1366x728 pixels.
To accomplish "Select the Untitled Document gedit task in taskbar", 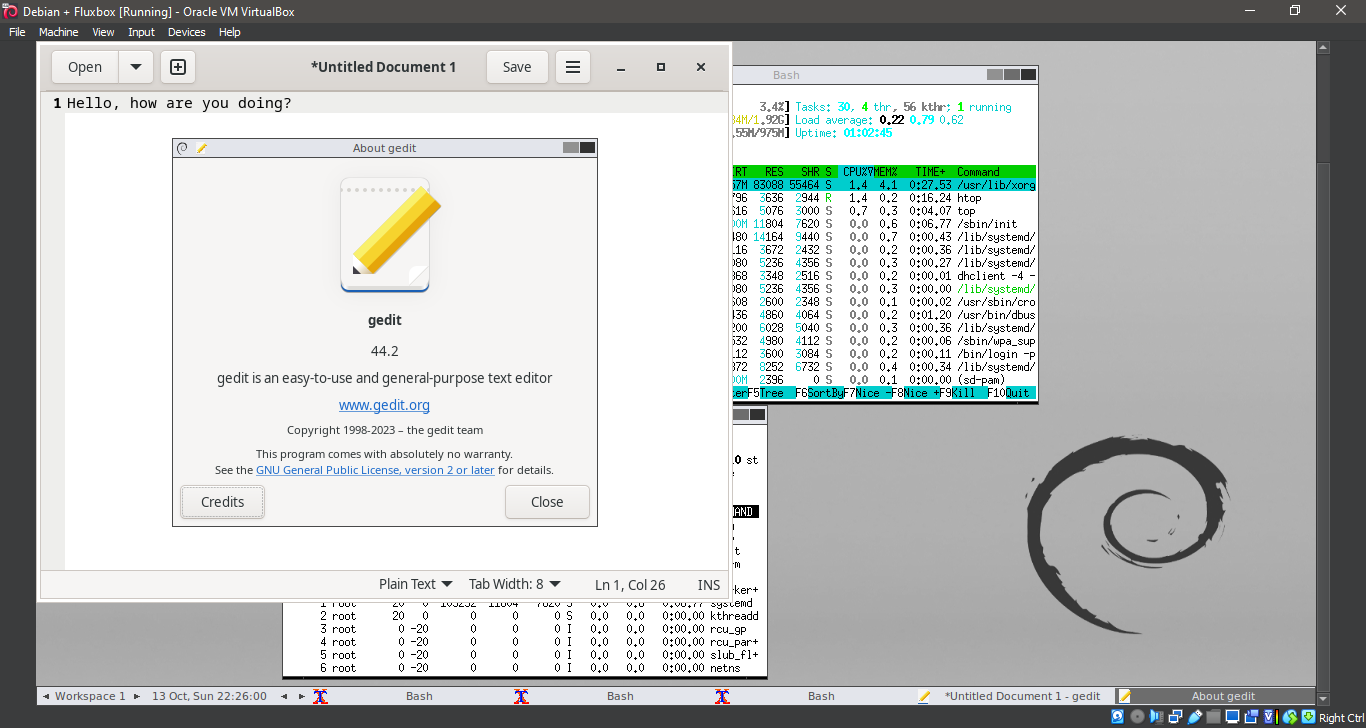I will point(1022,695).
